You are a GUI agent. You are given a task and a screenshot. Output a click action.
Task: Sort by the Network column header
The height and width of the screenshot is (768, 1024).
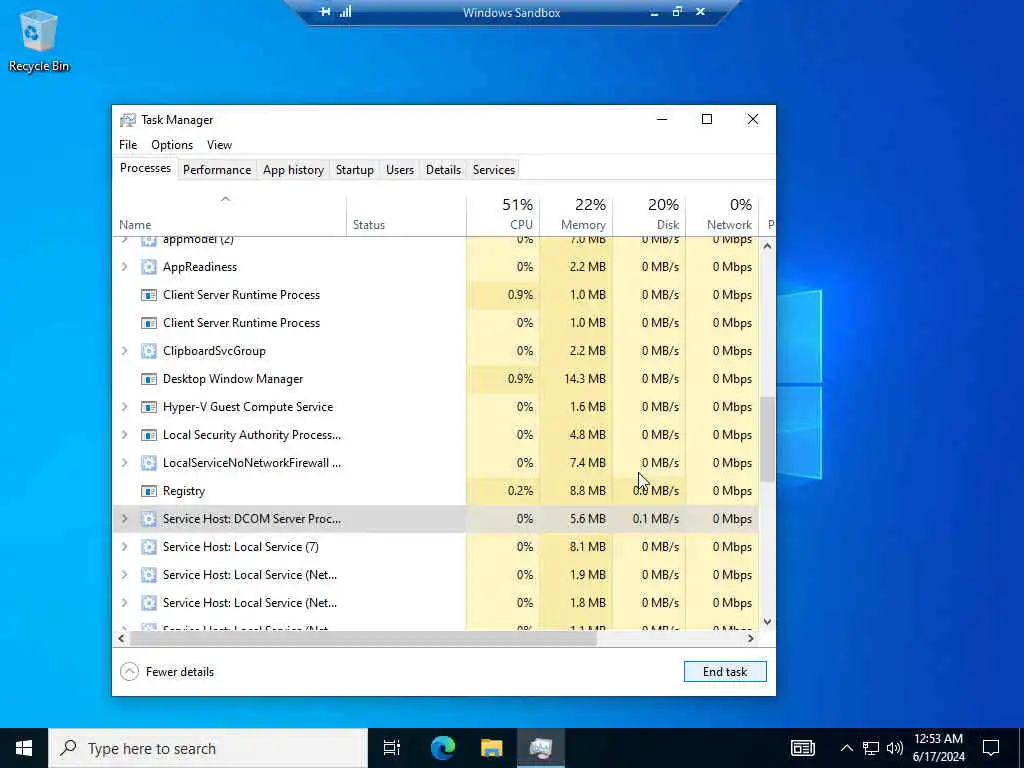[x=722, y=214]
